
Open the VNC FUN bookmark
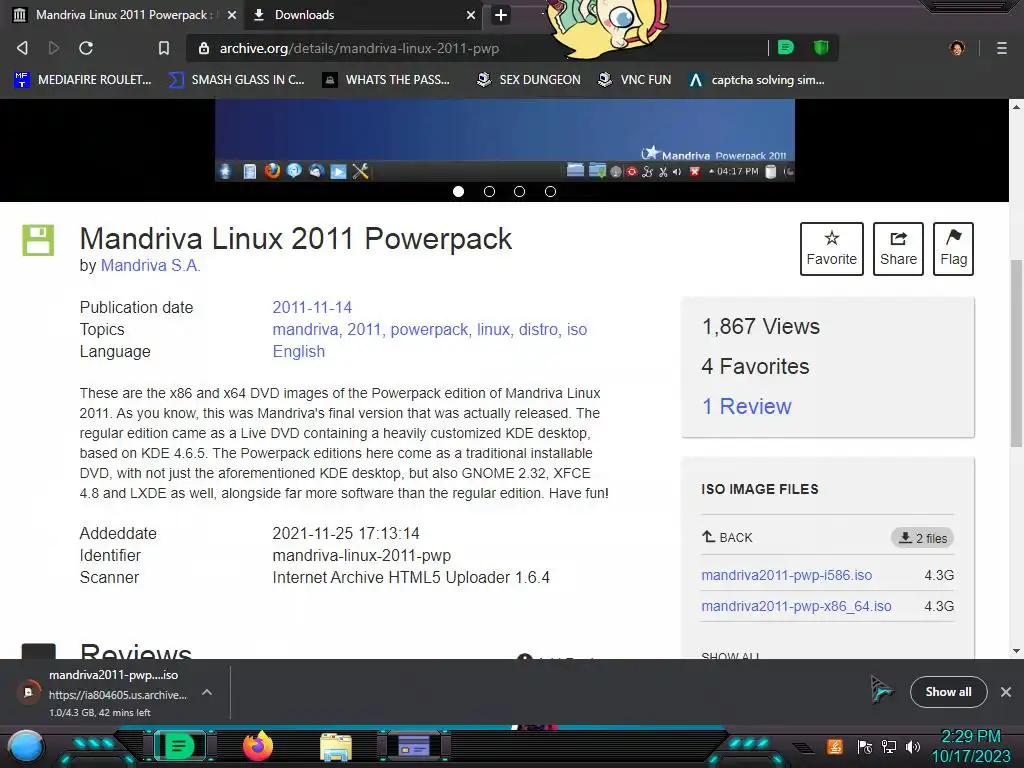[635, 80]
